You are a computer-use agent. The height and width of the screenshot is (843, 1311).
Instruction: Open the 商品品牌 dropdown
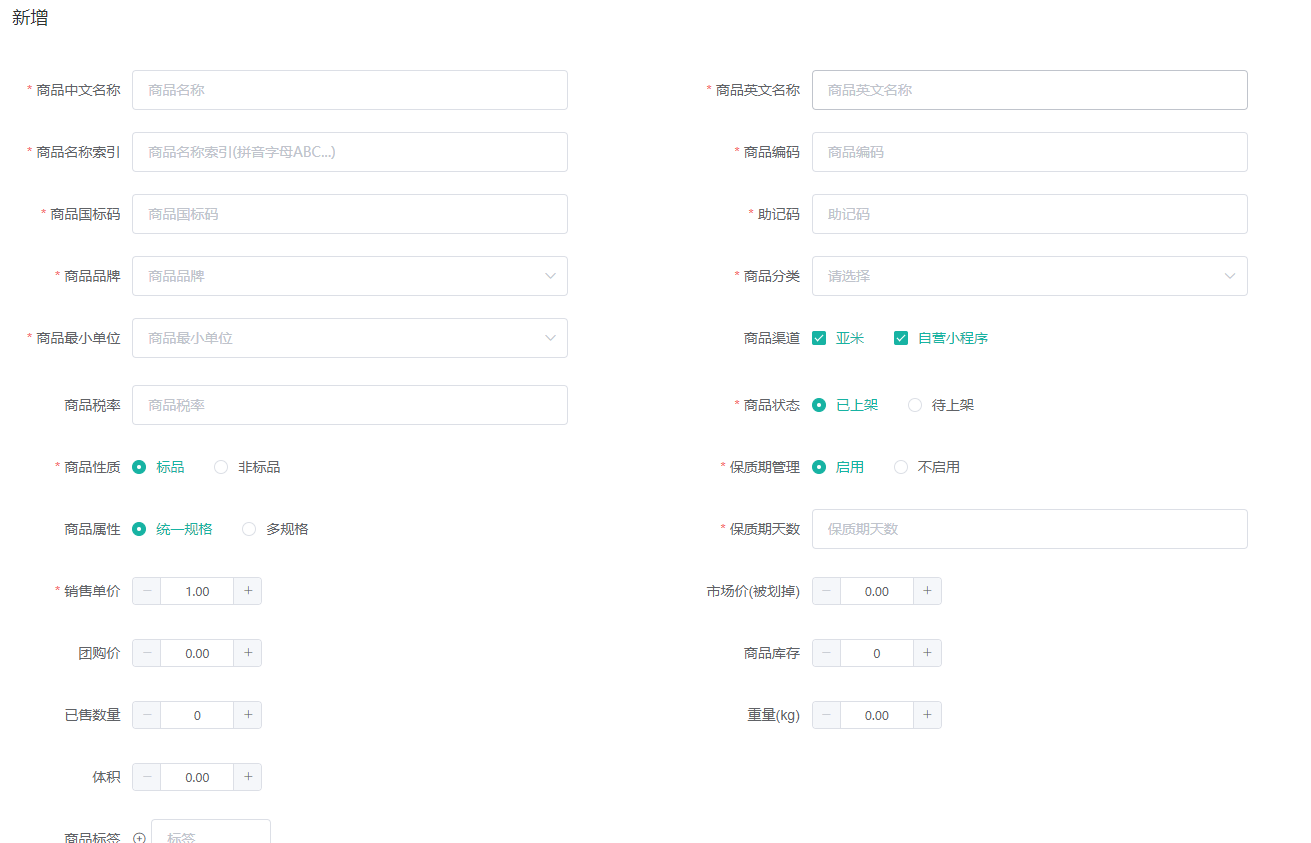(x=349, y=276)
